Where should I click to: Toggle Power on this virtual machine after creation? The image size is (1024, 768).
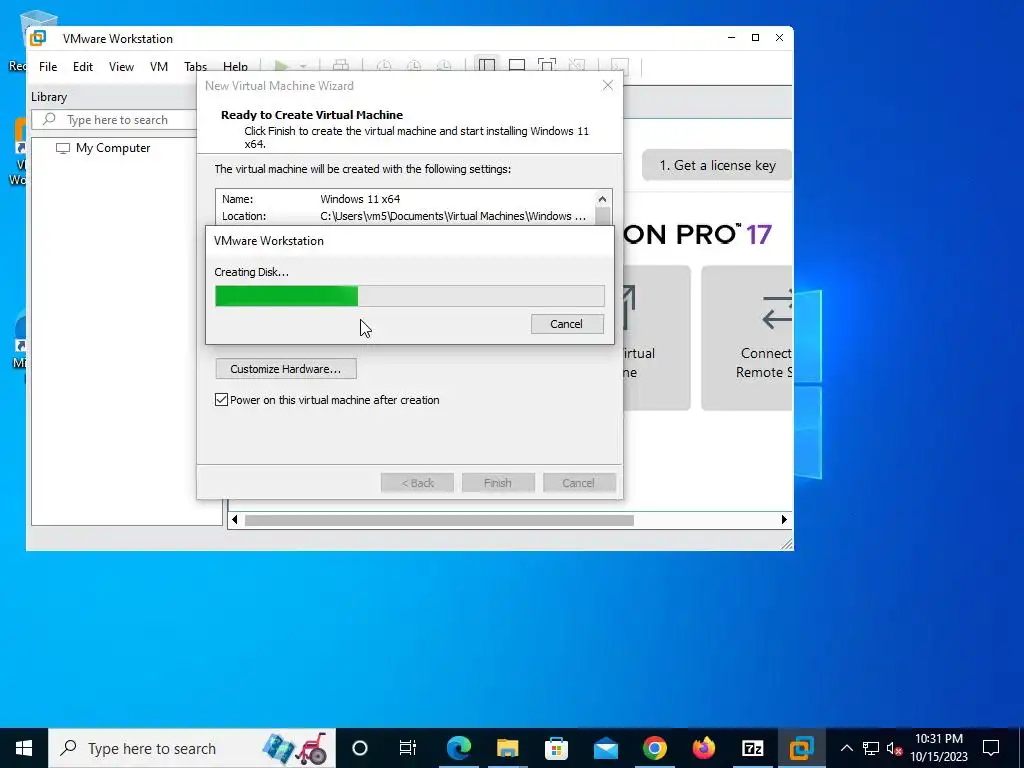pos(221,400)
